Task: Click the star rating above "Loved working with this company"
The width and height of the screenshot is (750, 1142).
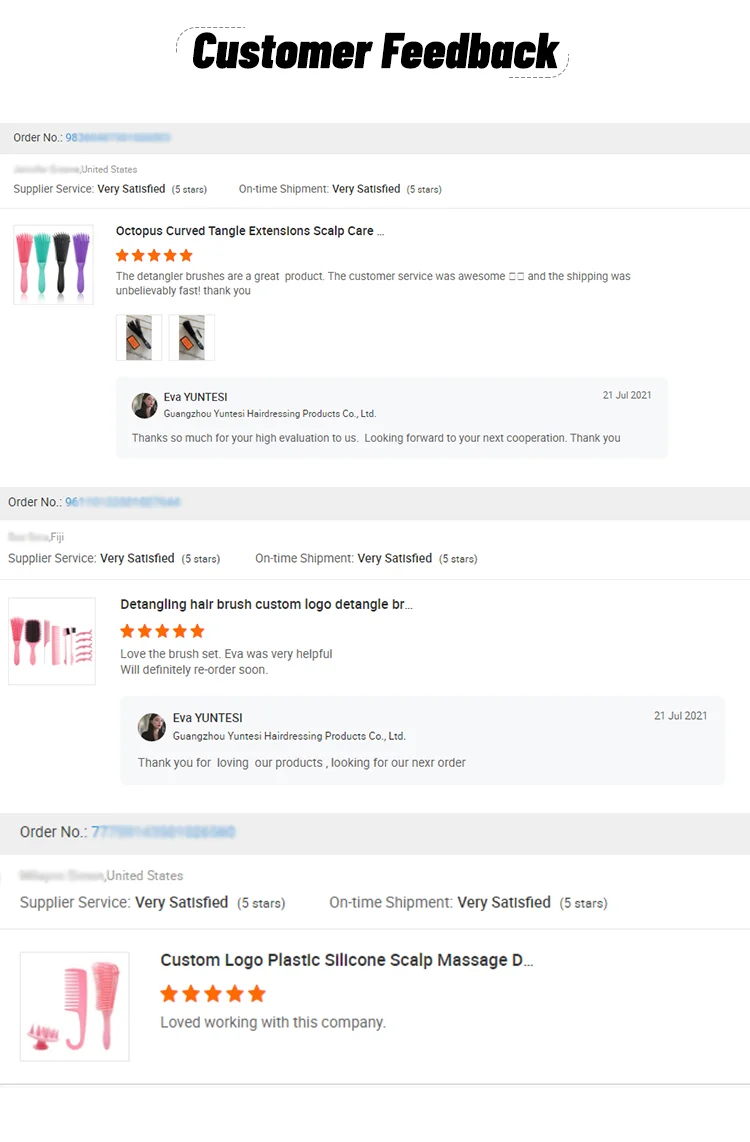Action: coord(213,993)
